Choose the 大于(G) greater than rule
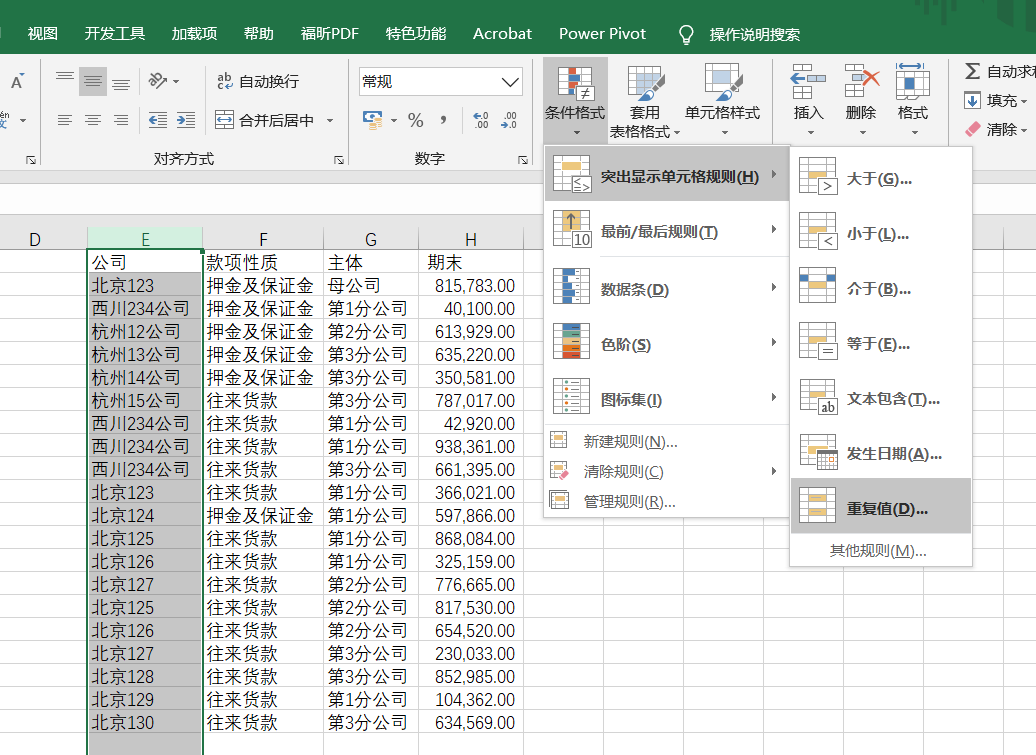1036x755 pixels. point(881,178)
